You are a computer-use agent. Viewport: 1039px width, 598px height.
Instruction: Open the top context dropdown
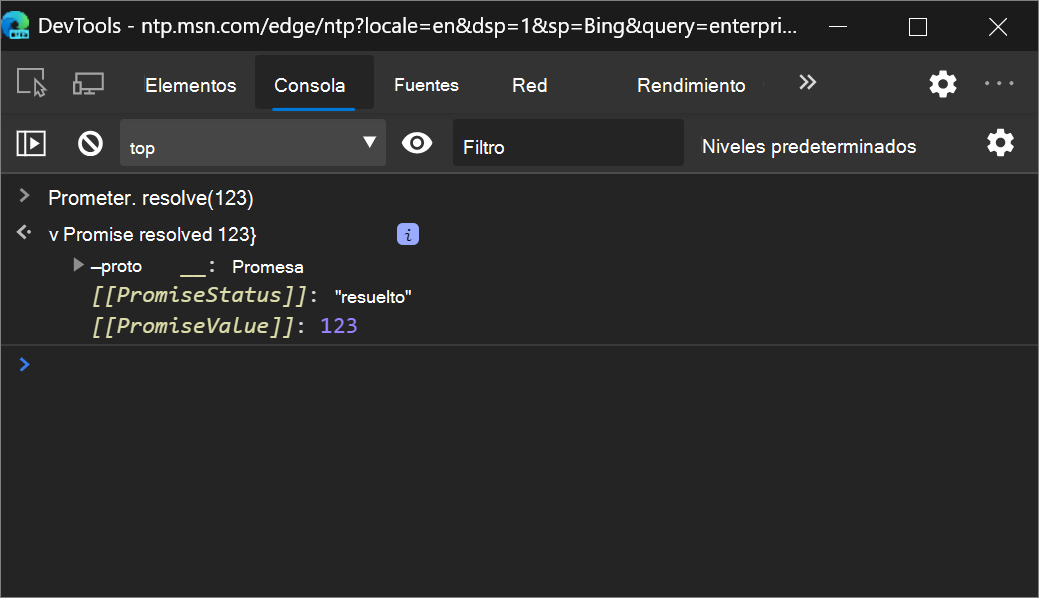[252, 143]
